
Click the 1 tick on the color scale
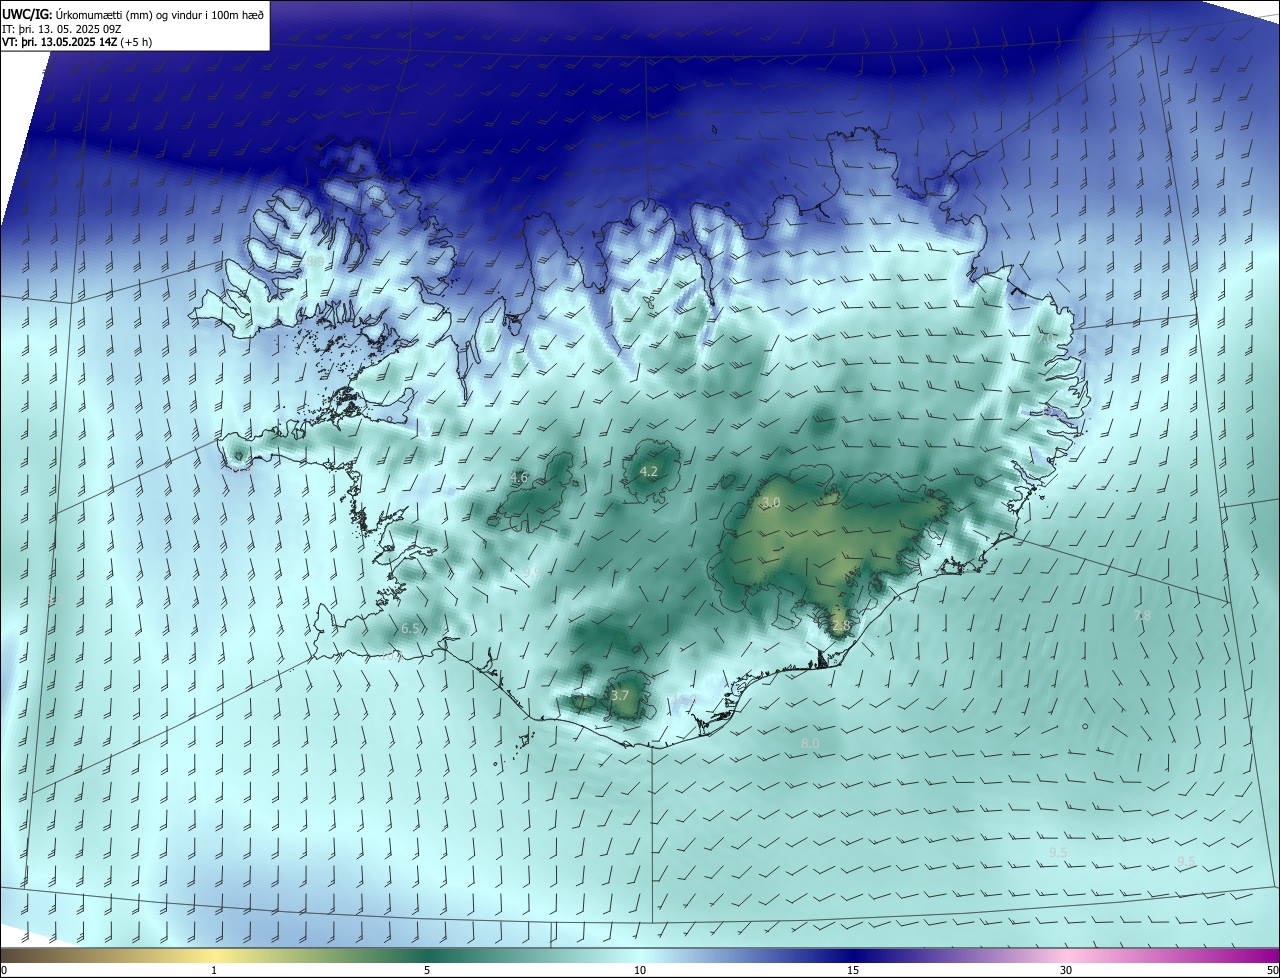click(214, 970)
